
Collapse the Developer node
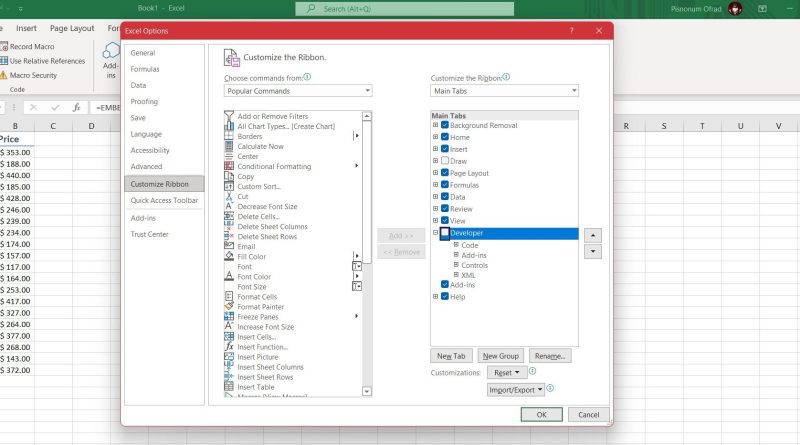pyautogui.click(x=435, y=233)
